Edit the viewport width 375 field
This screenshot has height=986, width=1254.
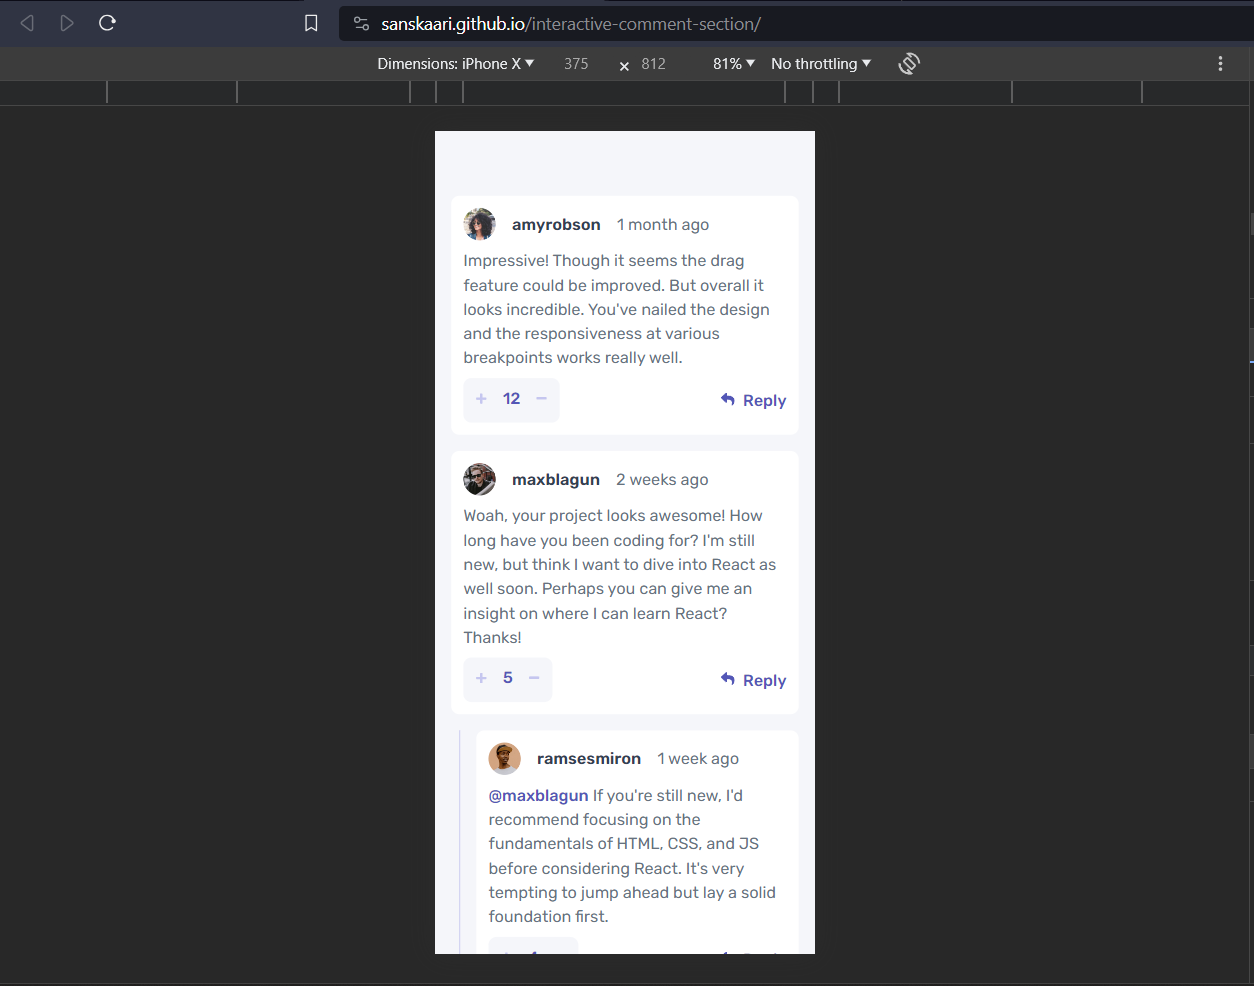point(576,63)
